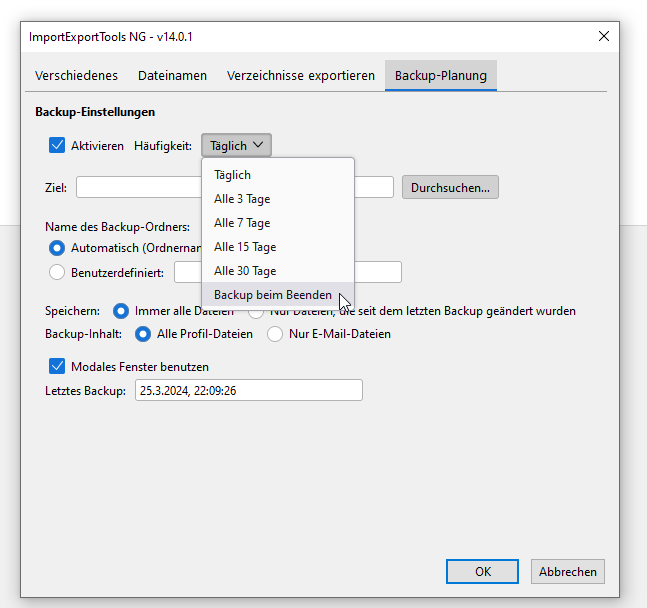Click the Letztes Backup date field
The height and width of the screenshot is (608, 647).
tap(249, 390)
